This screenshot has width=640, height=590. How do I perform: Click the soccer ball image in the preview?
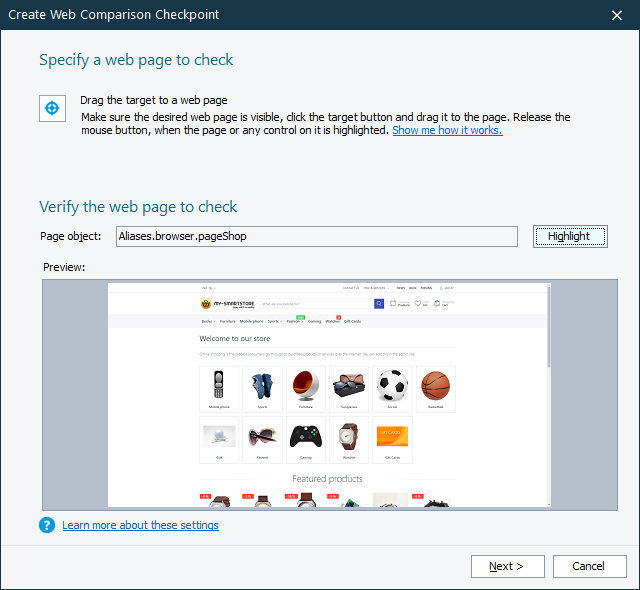coord(392,386)
